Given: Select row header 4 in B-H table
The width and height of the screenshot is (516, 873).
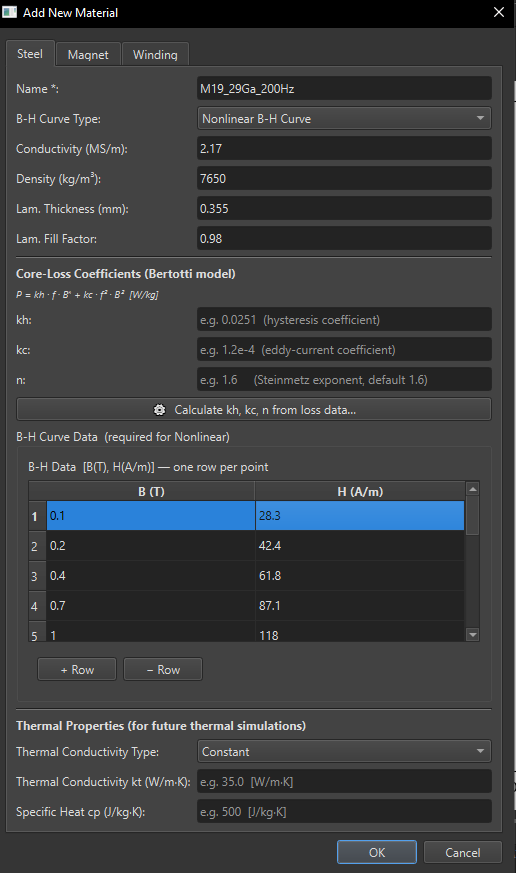Looking at the screenshot, I should [x=37, y=606].
